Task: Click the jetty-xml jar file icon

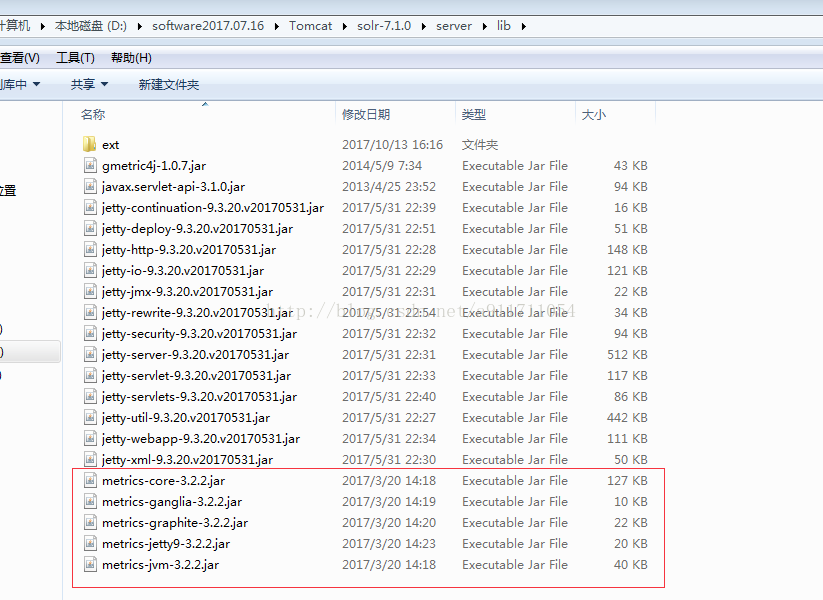Action: point(90,459)
